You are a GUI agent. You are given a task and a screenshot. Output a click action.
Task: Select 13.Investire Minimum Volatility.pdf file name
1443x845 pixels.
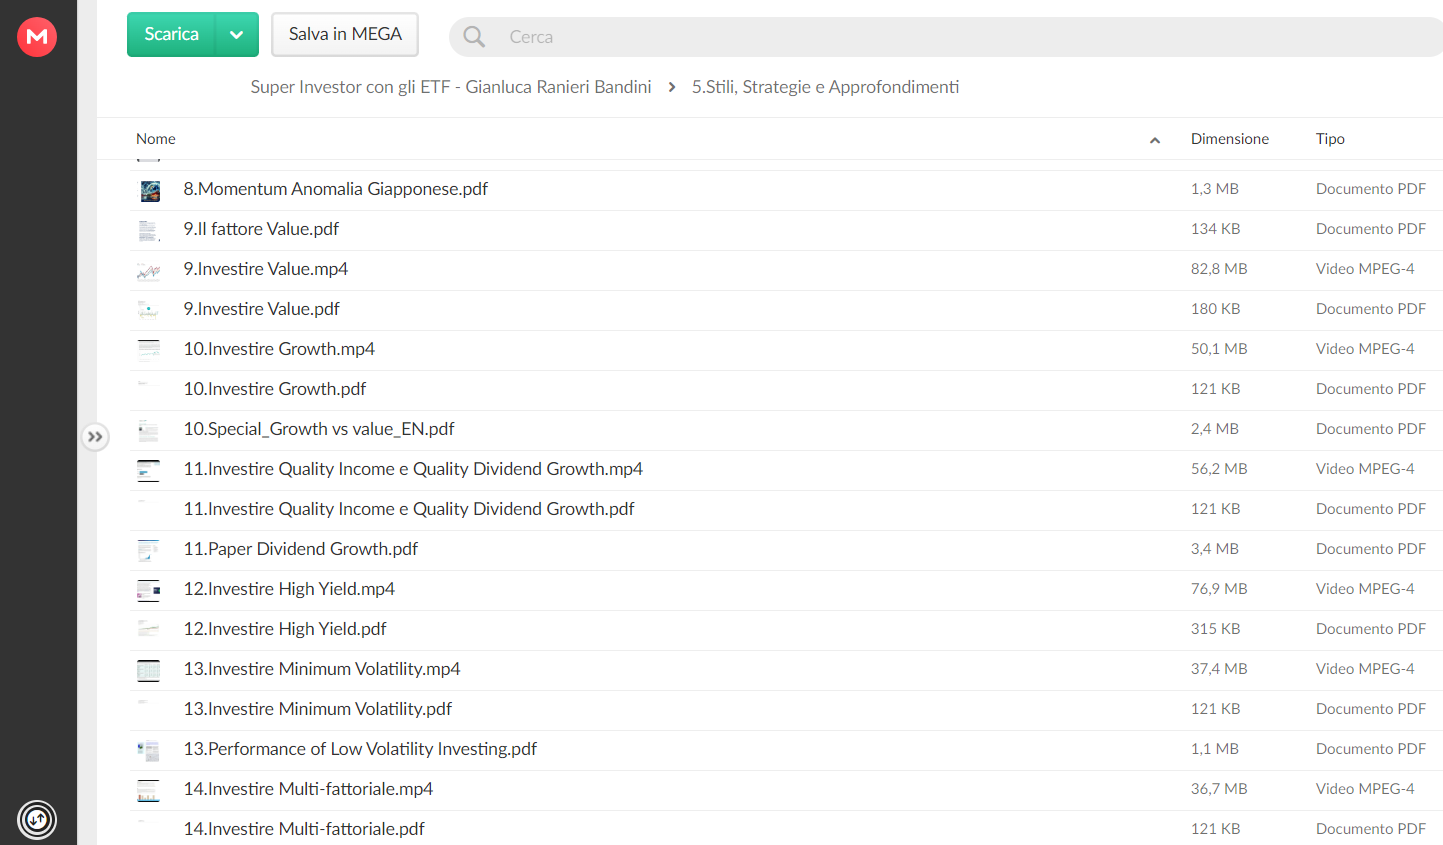tap(318, 709)
